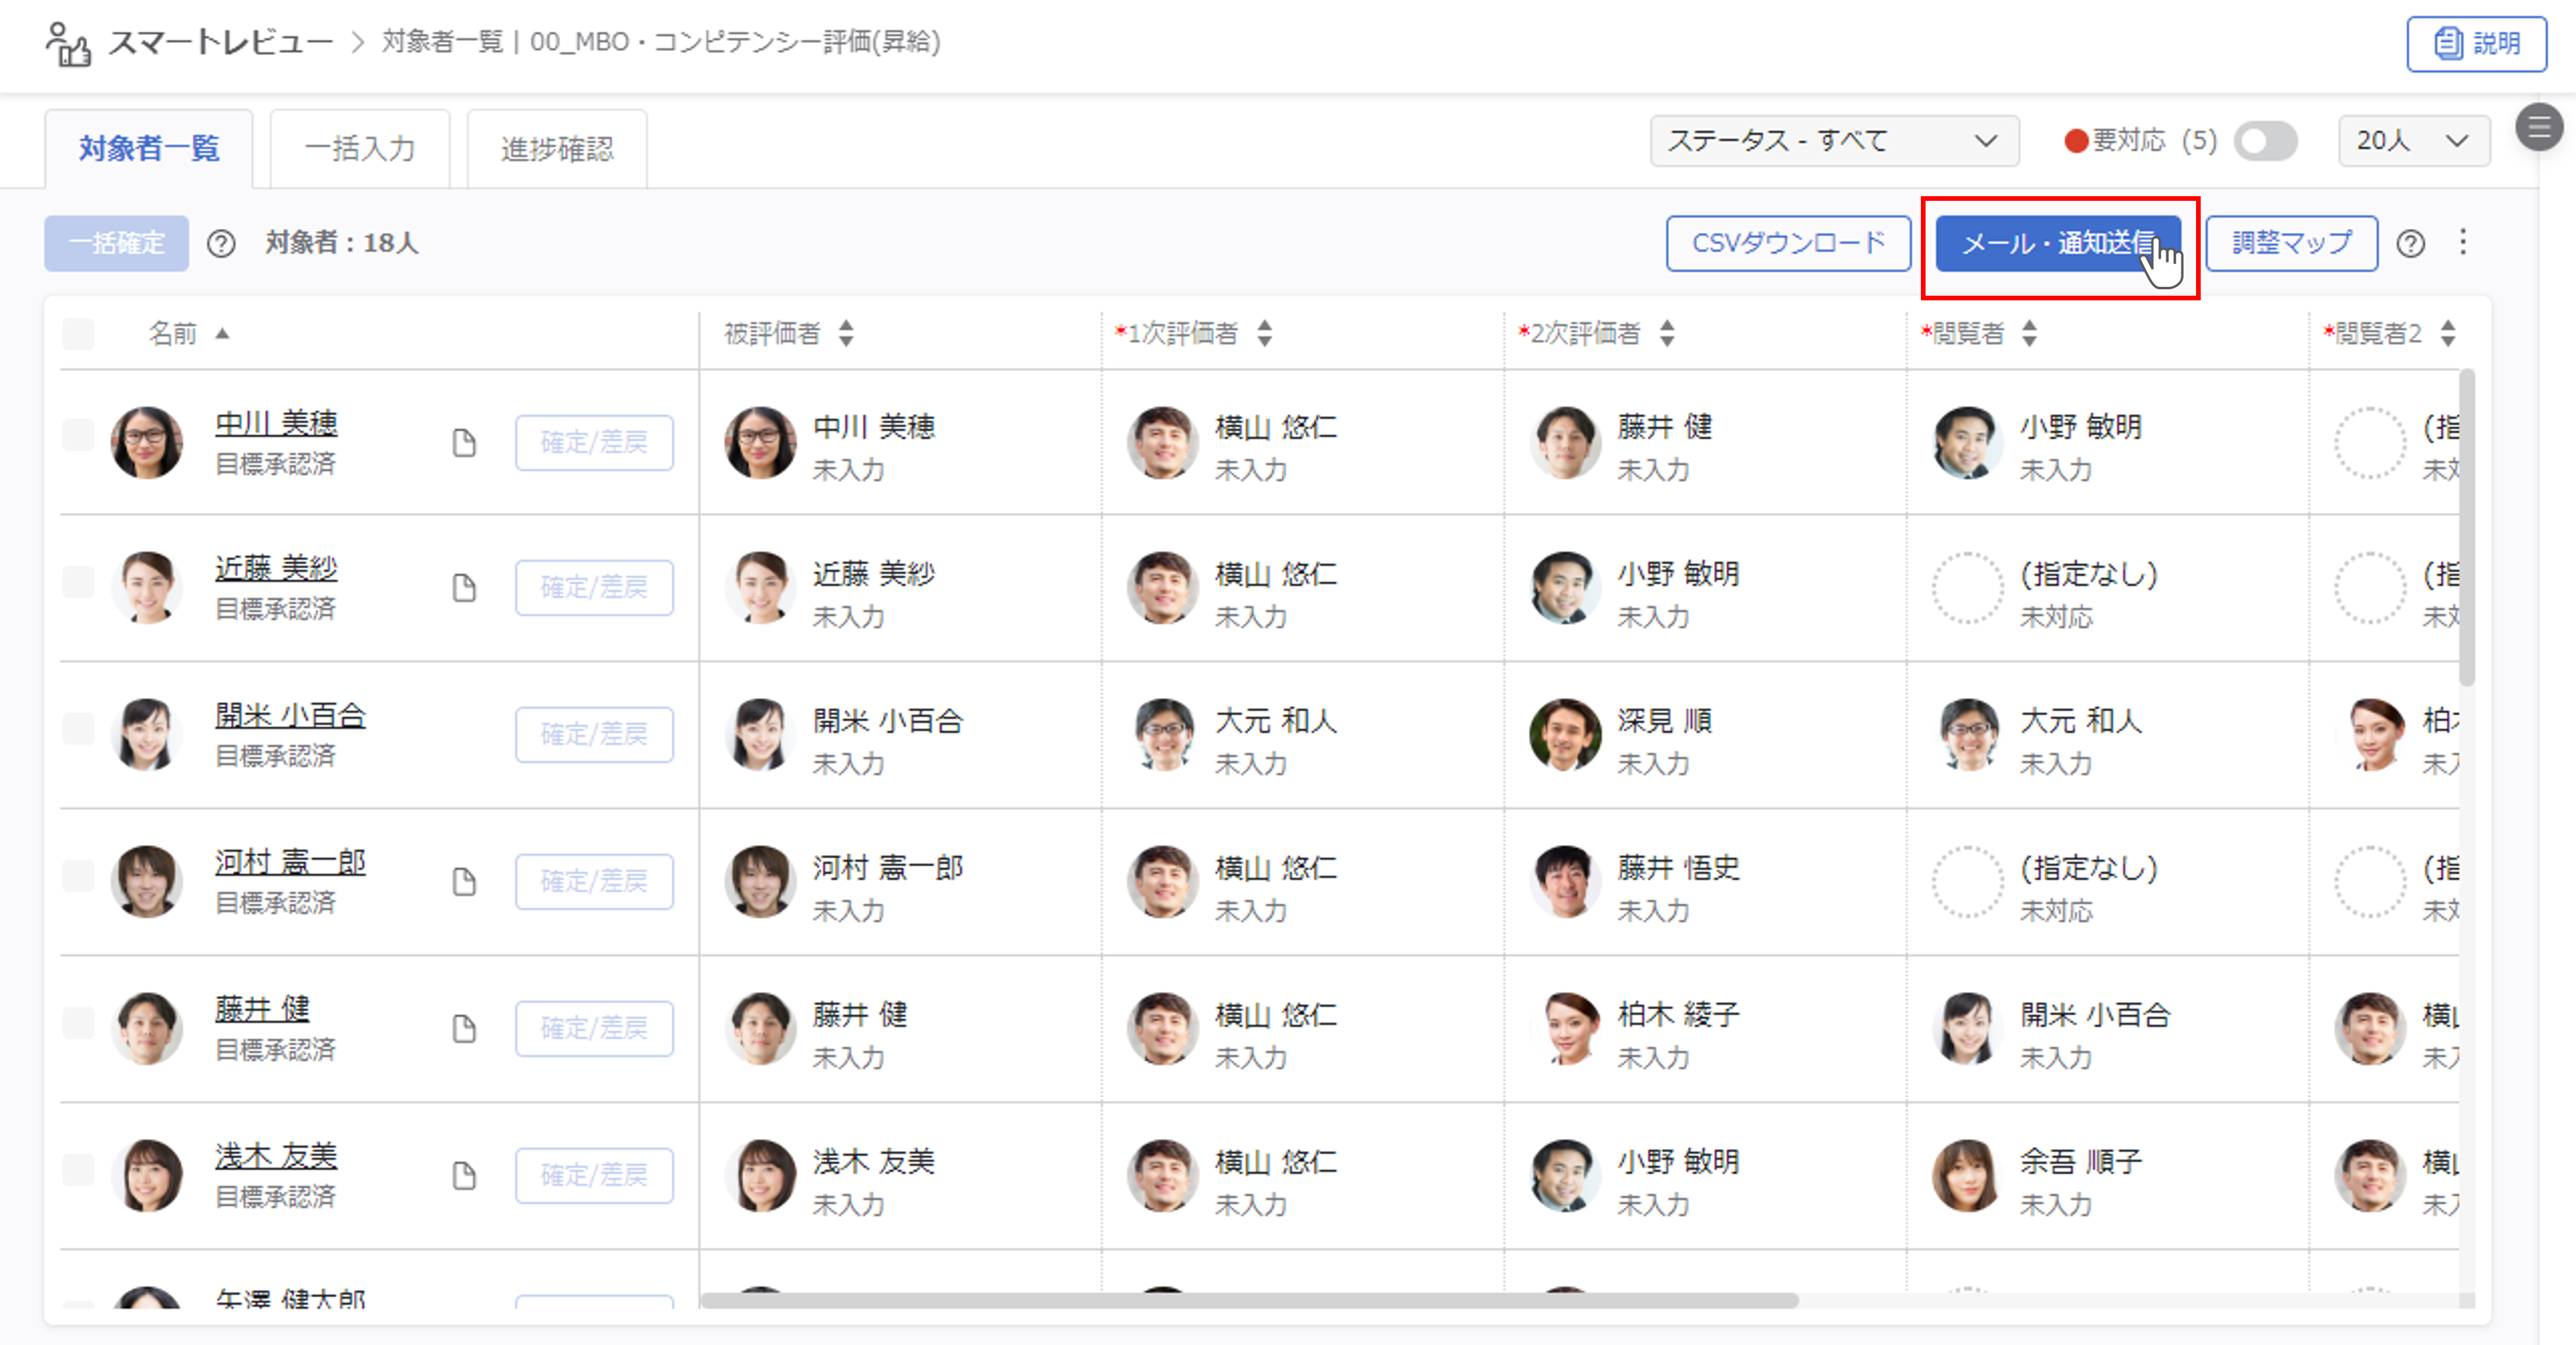
Task: Click 深見 順 avatar in 2次評価者 column
Action: 1566,735
